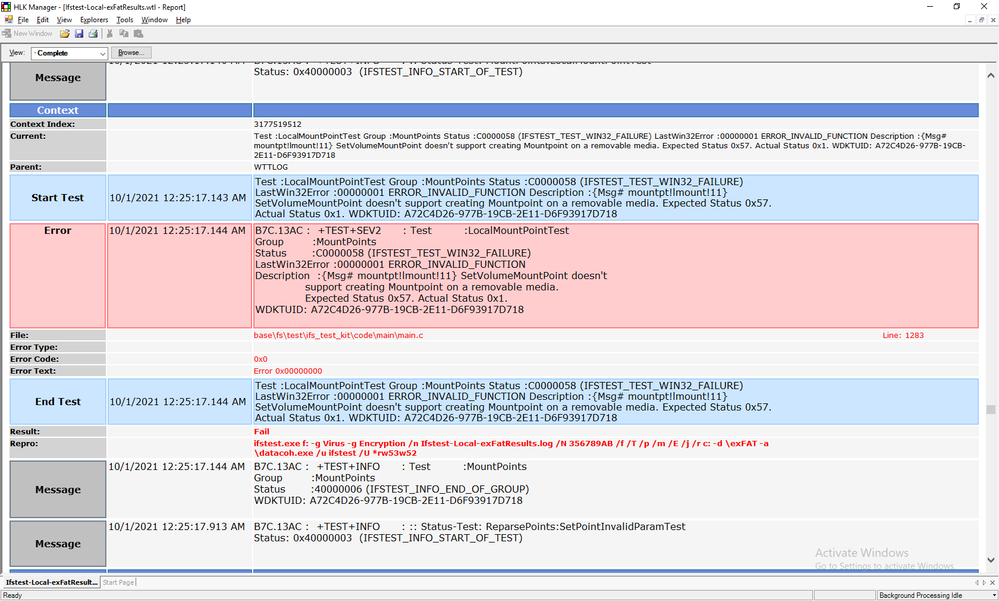
Task: Click the 'Parent:' label
Action: pyautogui.click(x=25, y=167)
